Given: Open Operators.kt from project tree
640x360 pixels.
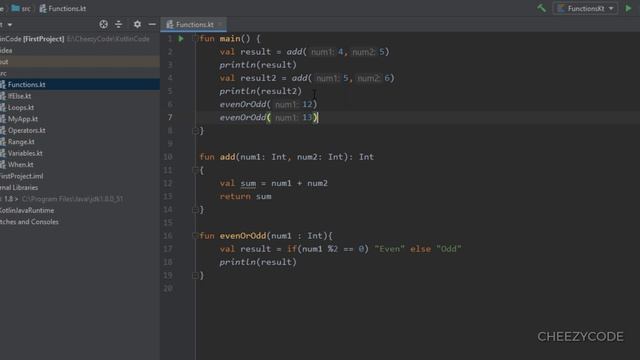Looking at the screenshot, I should tap(27, 130).
